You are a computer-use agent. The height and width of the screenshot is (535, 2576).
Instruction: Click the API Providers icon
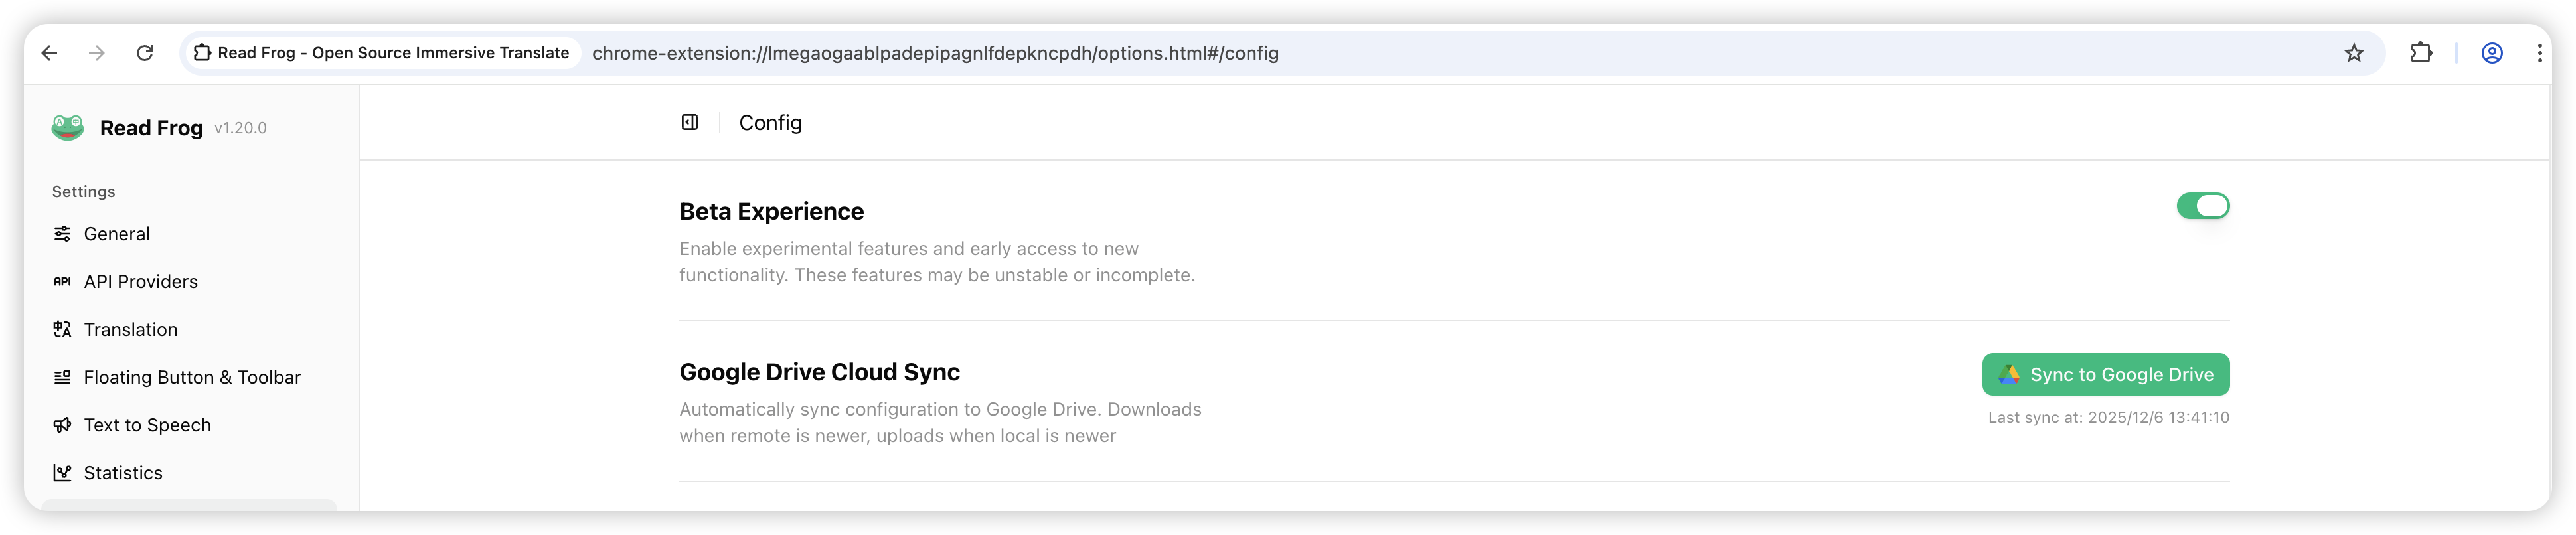(x=62, y=282)
